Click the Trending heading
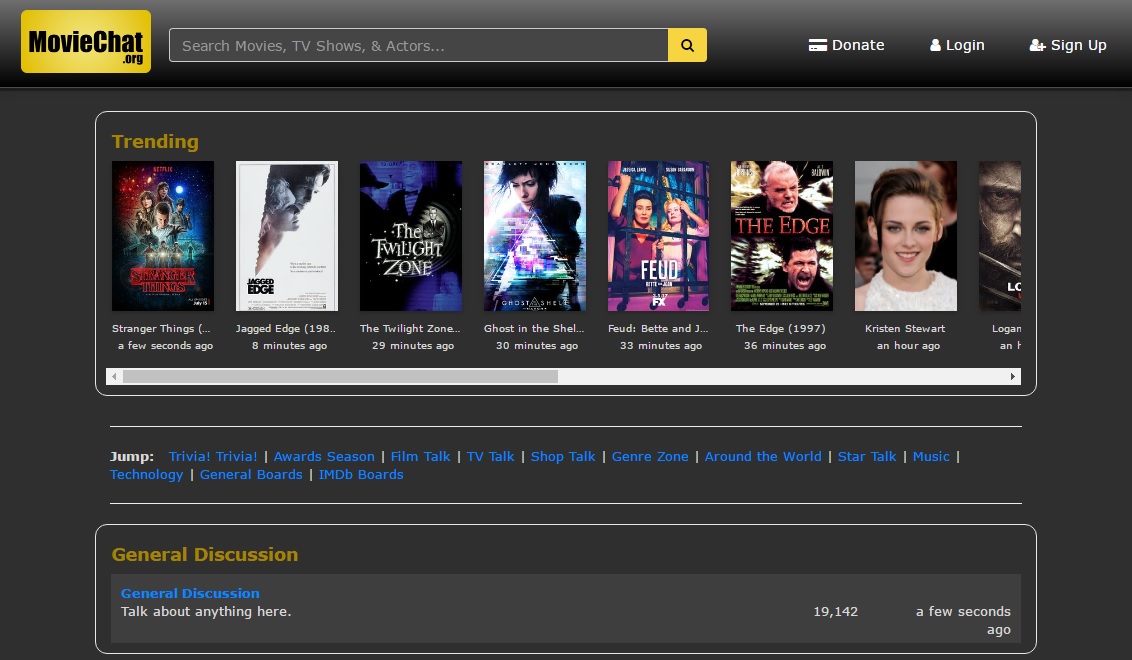This screenshot has height=660, width=1132. (x=155, y=142)
